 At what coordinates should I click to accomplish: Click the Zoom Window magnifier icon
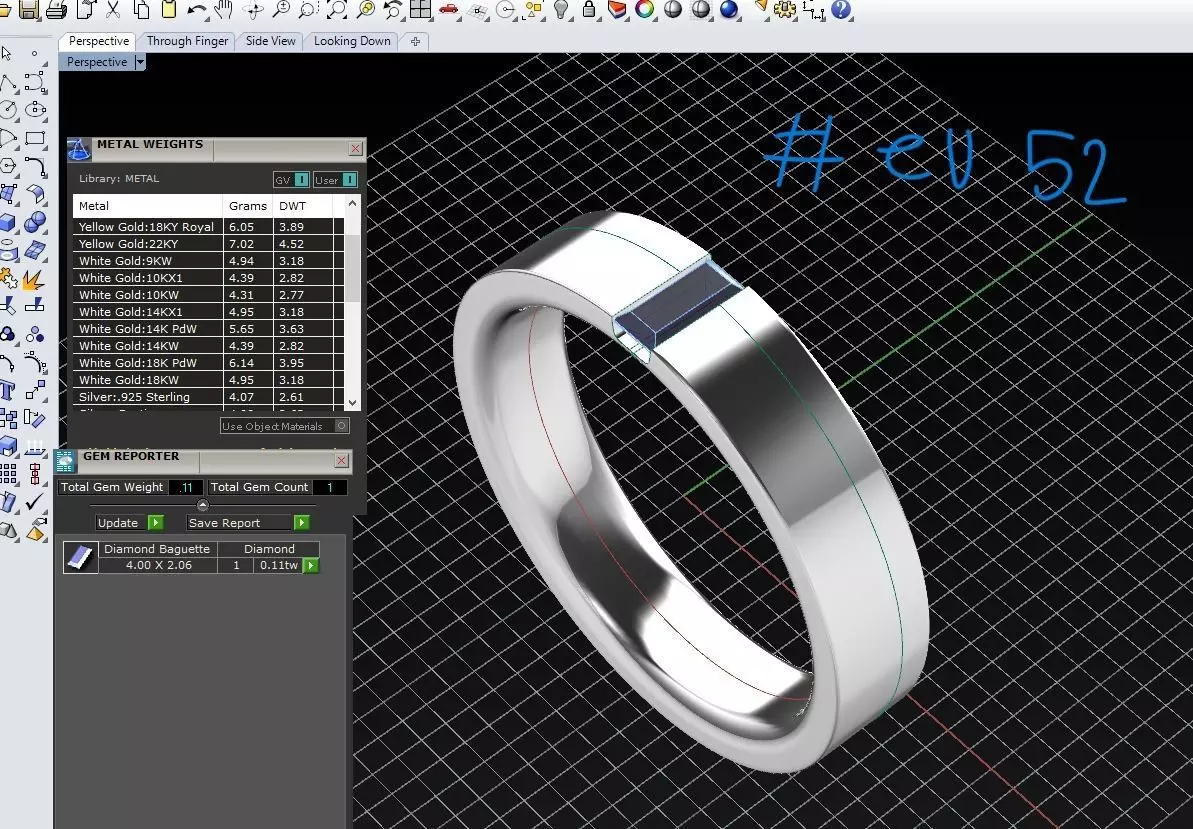(x=308, y=9)
